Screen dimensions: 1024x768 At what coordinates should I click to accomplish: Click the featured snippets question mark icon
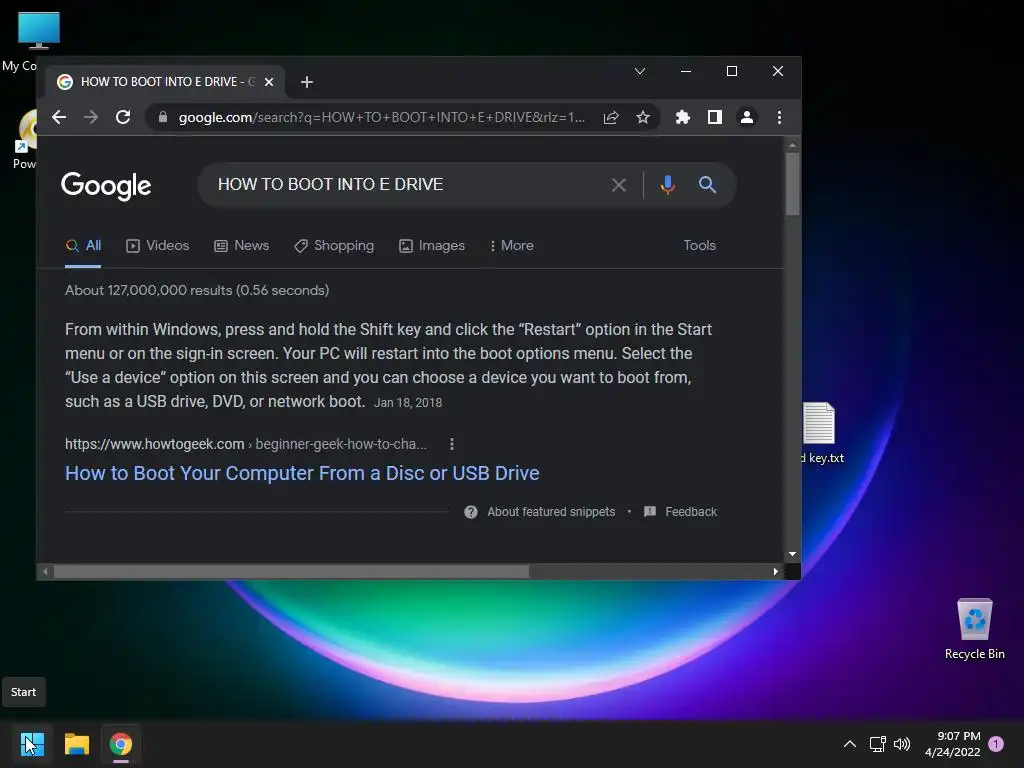pyautogui.click(x=471, y=512)
